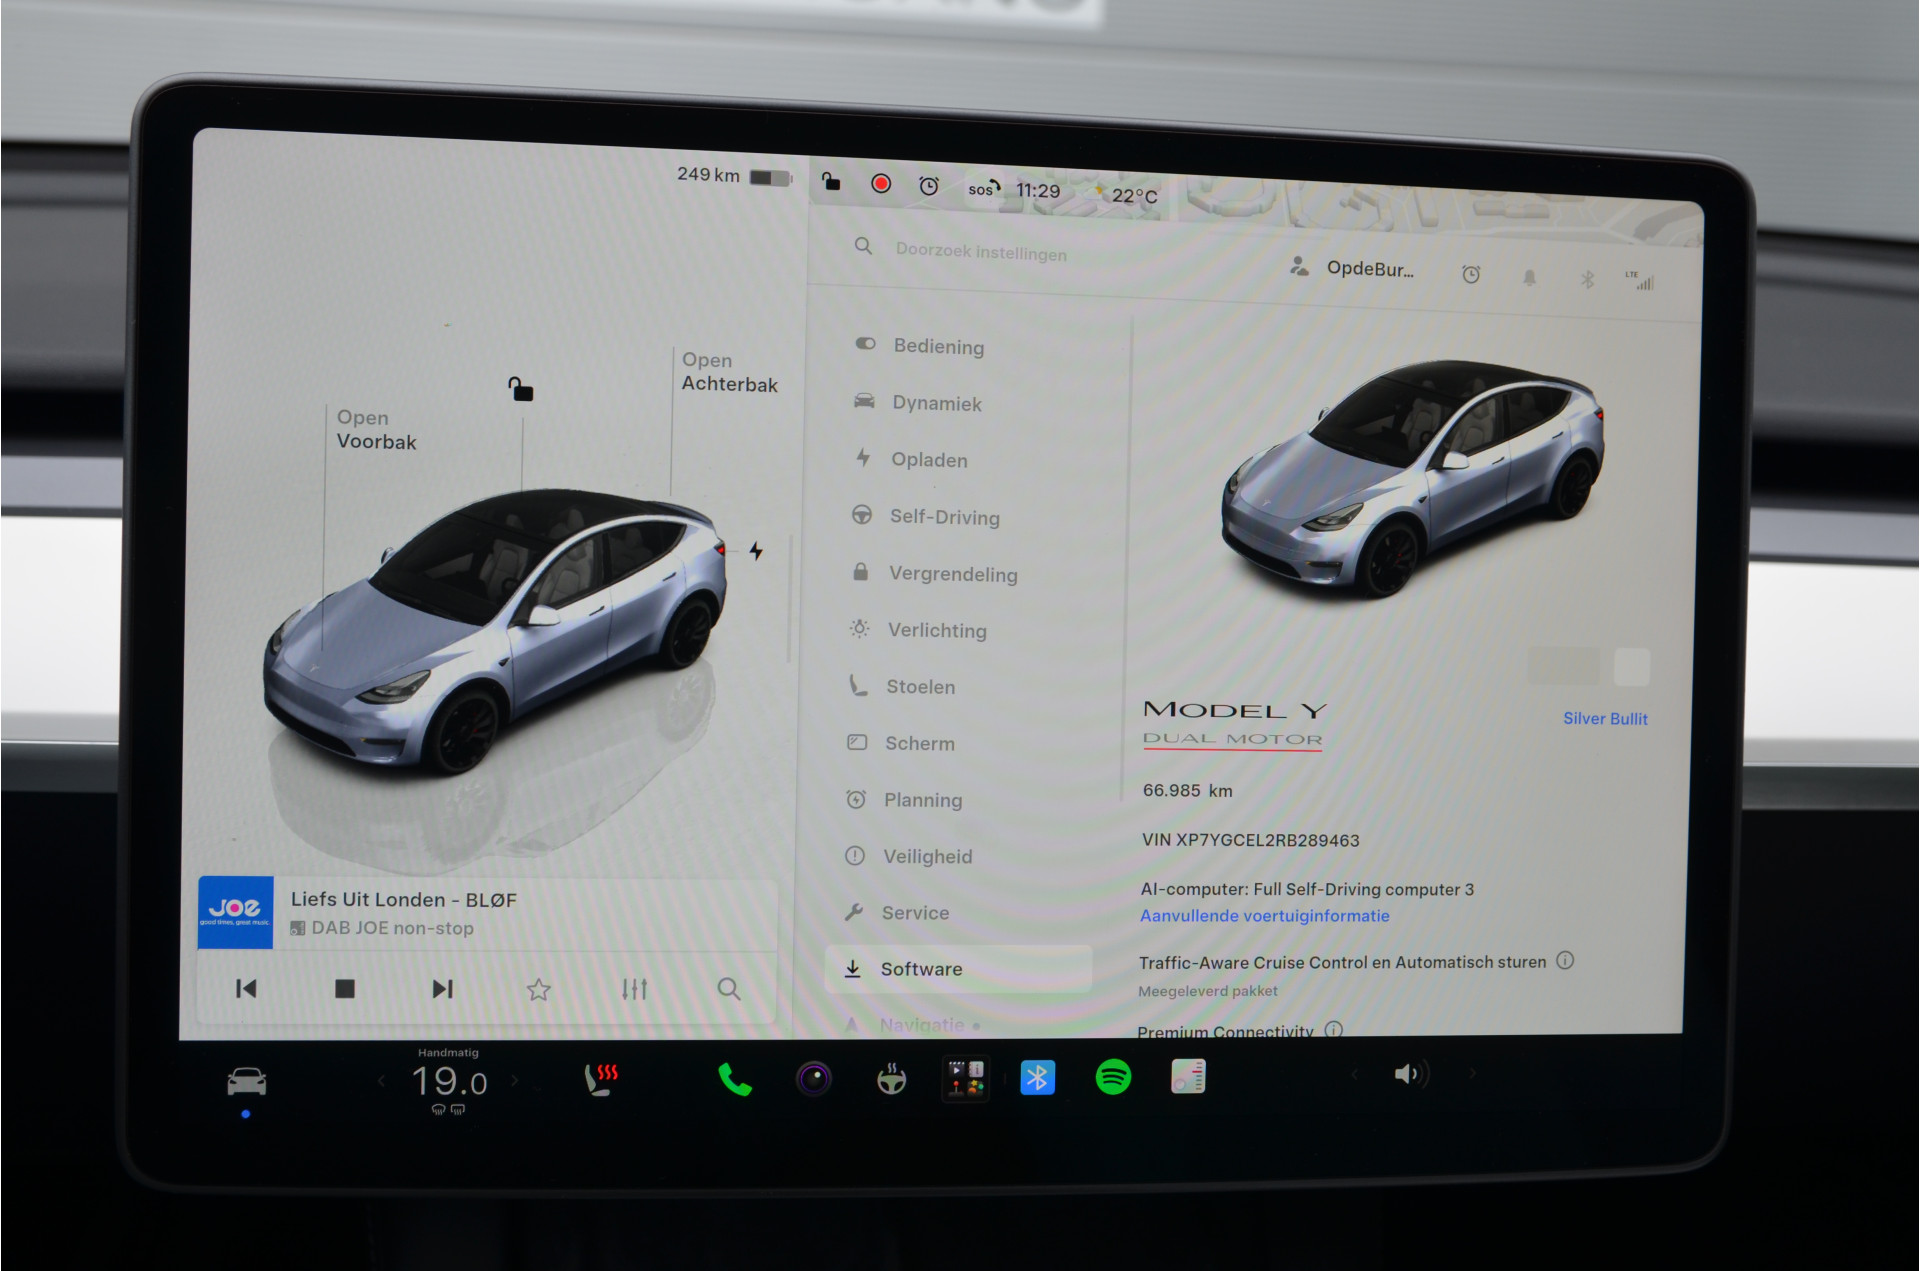Select the Stoelen seats menu
The image size is (1920, 1271).
pyautogui.click(x=902, y=687)
